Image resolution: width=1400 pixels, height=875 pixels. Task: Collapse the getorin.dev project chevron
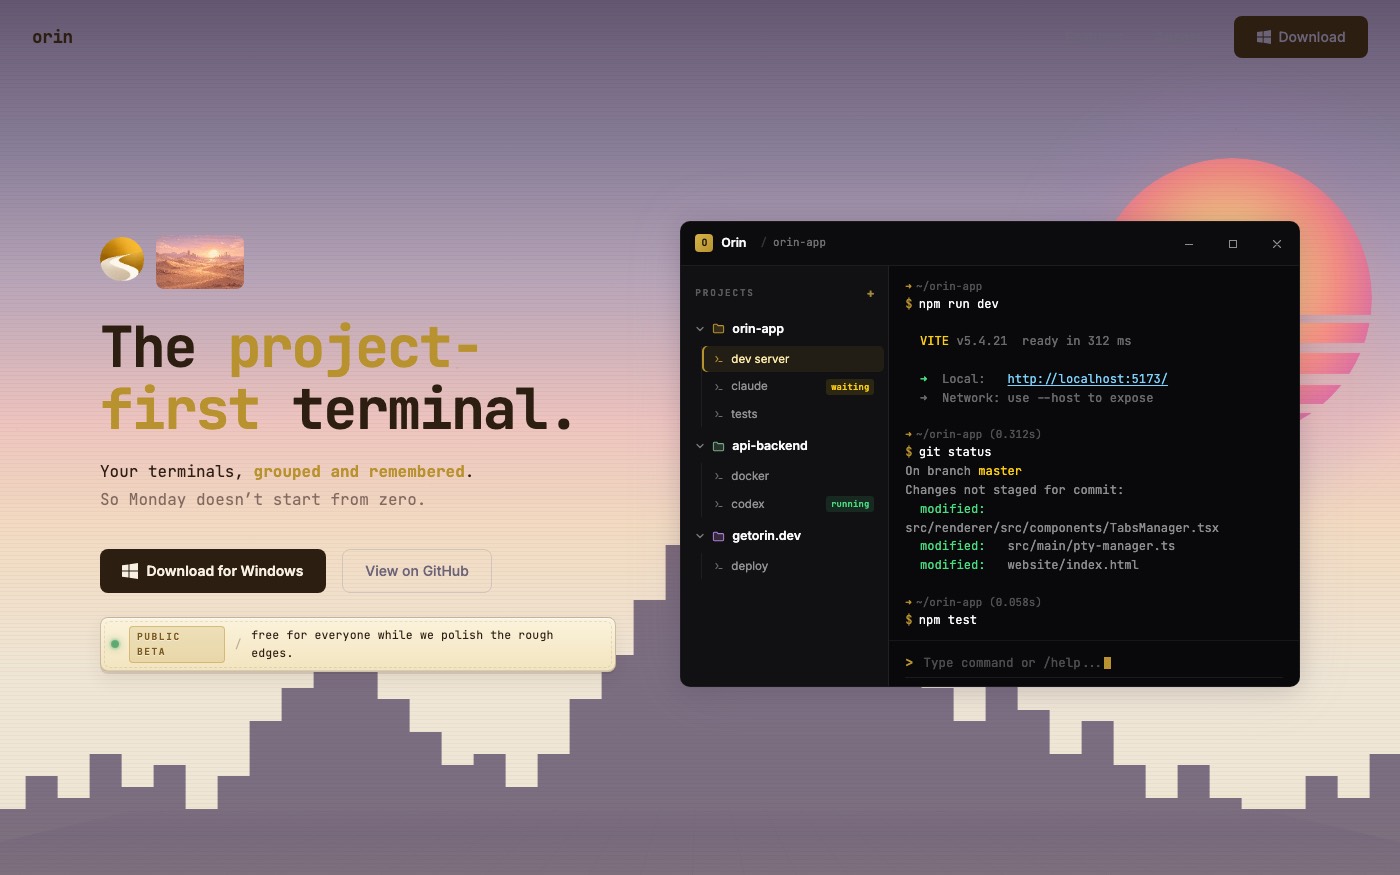click(x=700, y=536)
